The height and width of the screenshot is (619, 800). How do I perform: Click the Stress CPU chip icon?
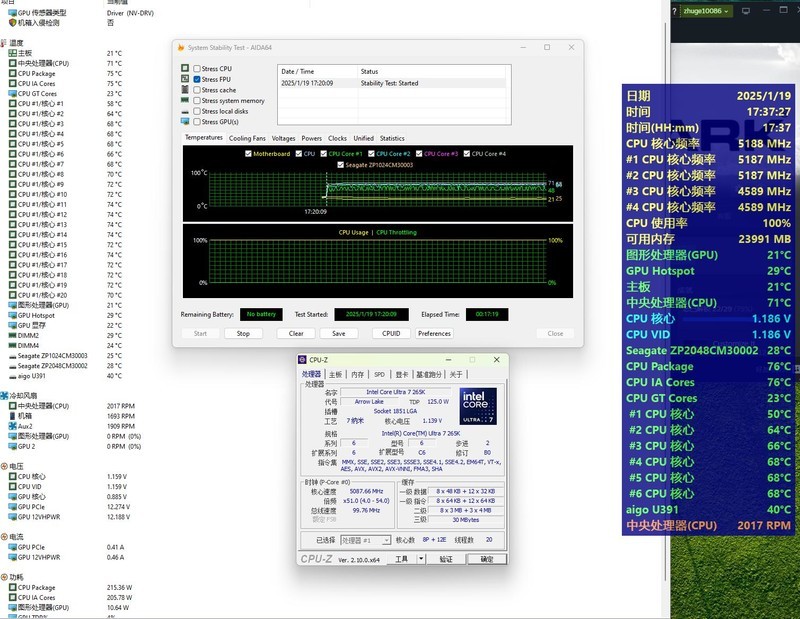[184, 69]
